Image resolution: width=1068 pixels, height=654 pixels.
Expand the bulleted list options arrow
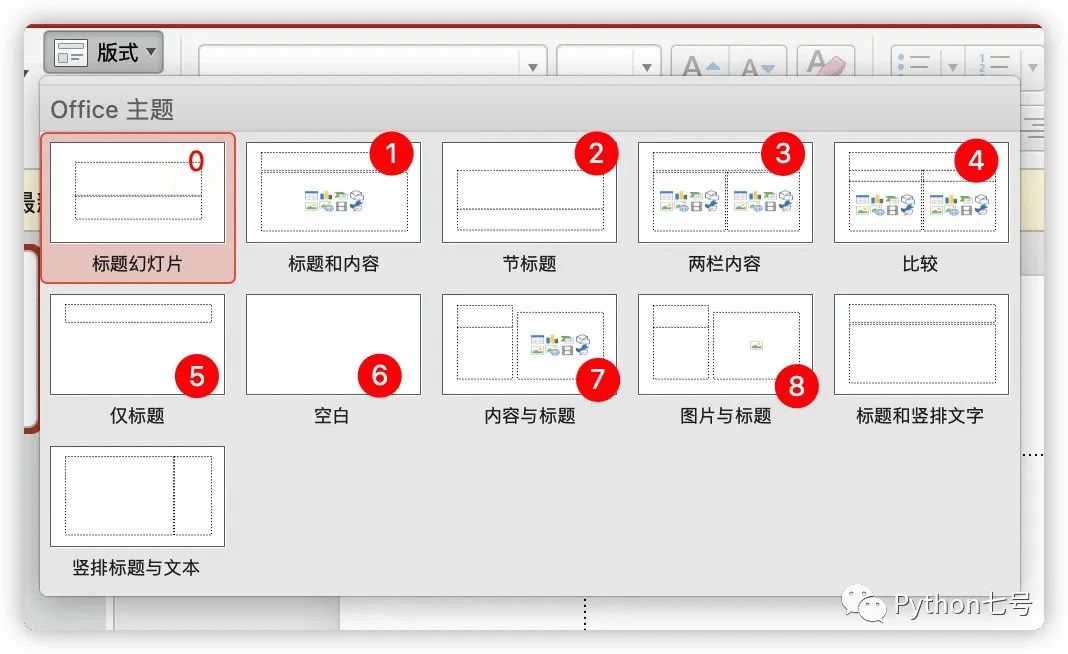coord(953,67)
